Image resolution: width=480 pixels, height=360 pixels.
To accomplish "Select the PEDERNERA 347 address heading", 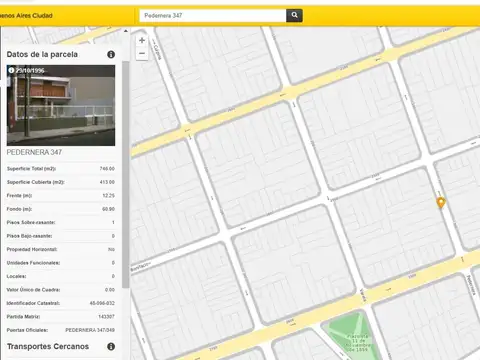I will [x=34, y=152].
